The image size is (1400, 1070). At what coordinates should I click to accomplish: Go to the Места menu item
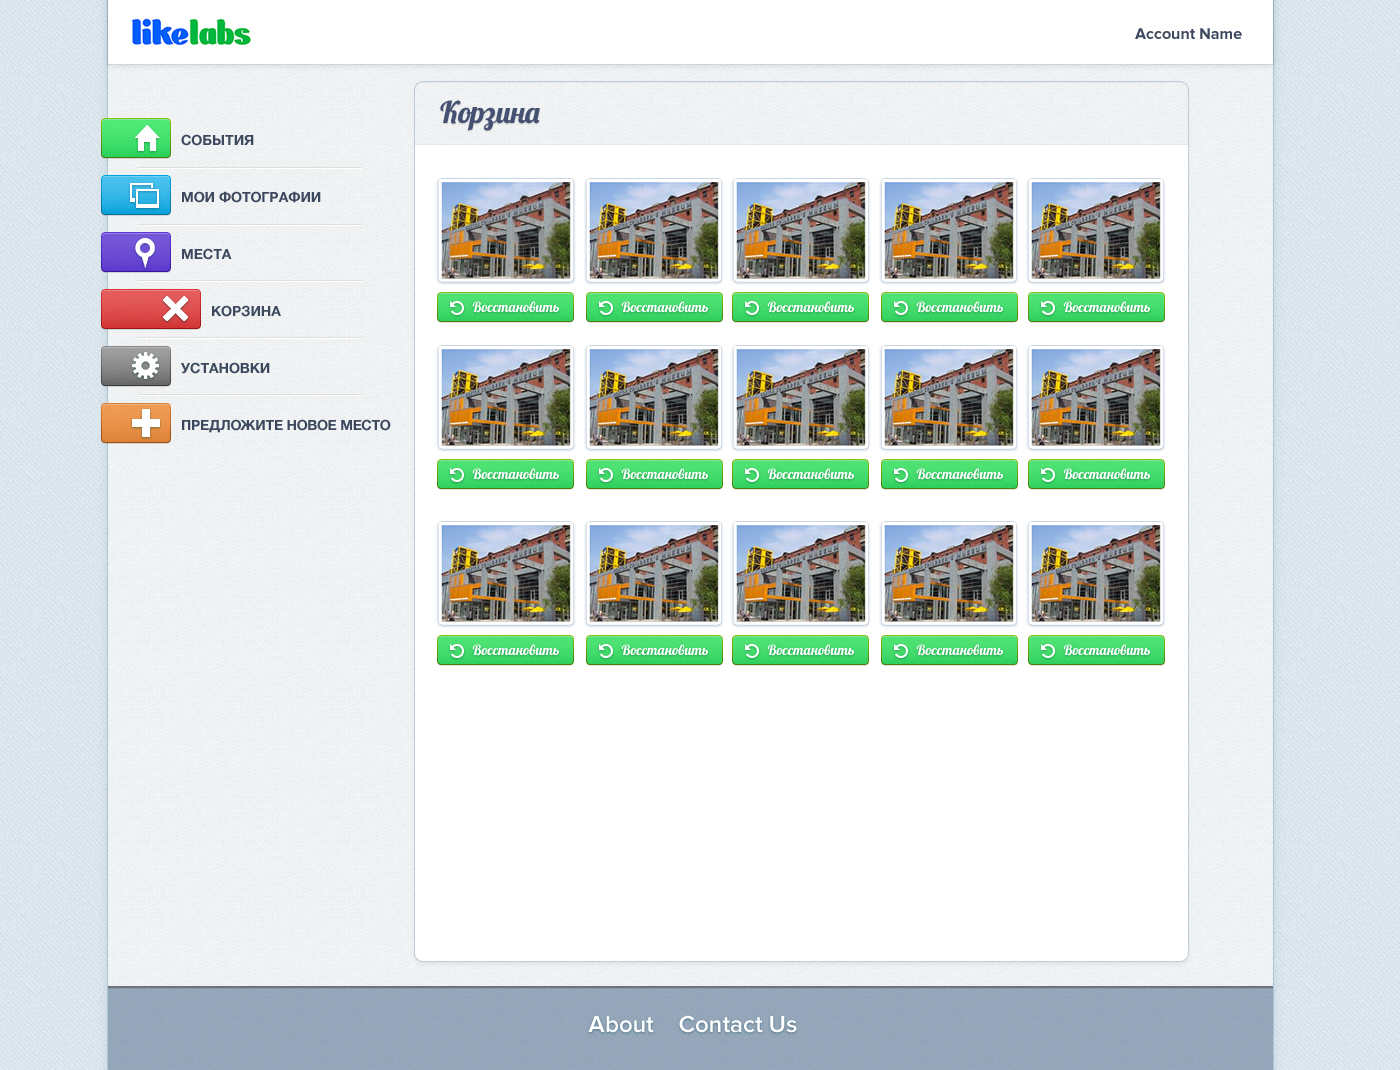(206, 254)
